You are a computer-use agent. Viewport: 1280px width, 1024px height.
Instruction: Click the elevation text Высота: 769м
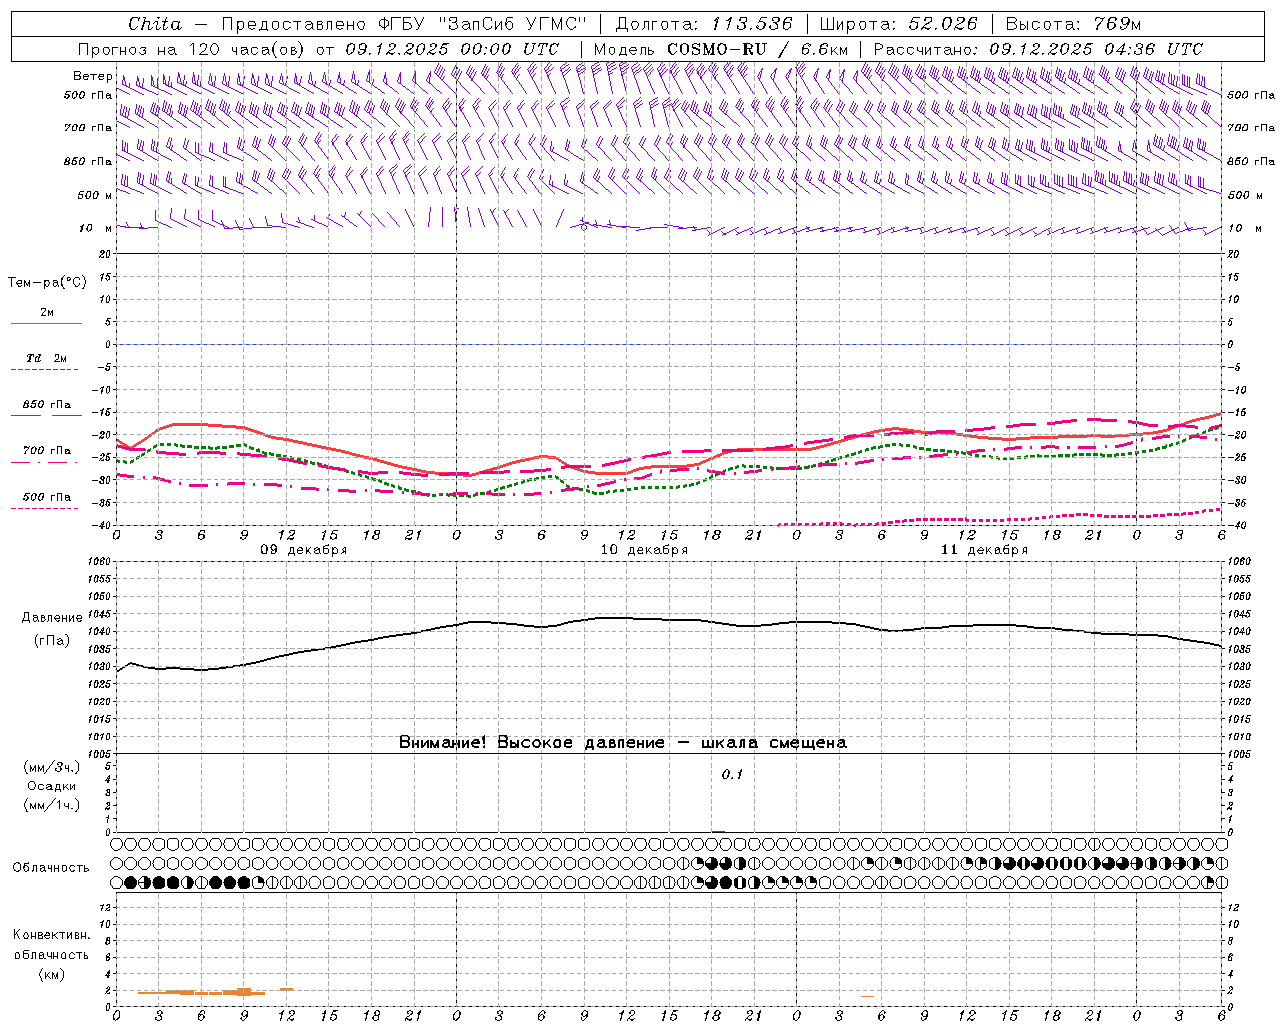click(x=1073, y=24)
